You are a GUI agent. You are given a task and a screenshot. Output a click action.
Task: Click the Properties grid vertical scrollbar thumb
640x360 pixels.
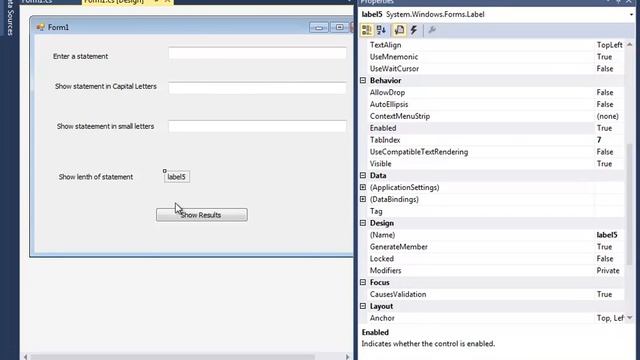pos(629,204)
